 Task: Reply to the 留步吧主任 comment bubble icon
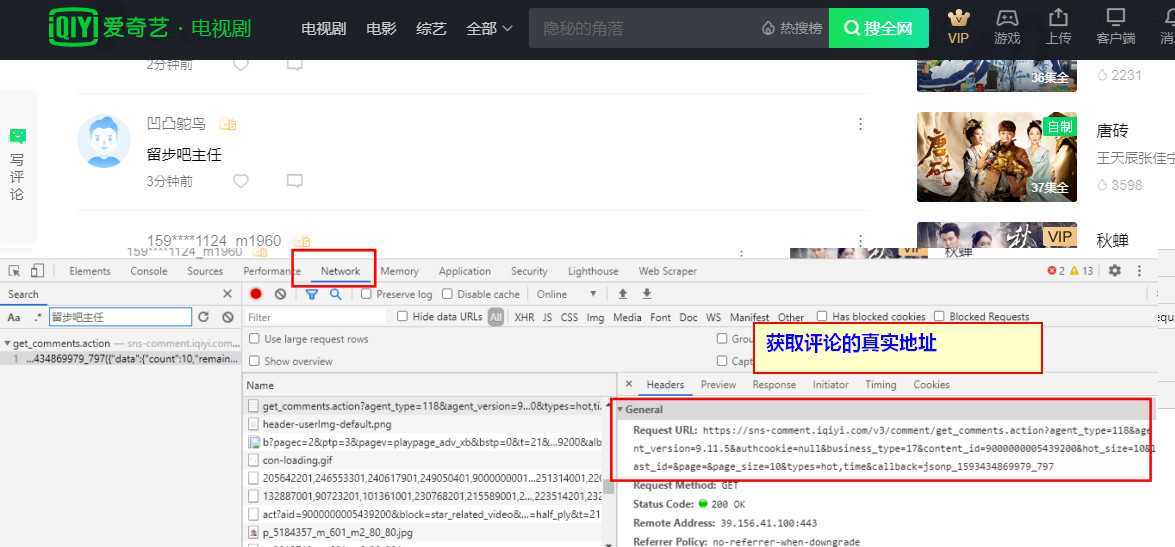click(295, 181)
